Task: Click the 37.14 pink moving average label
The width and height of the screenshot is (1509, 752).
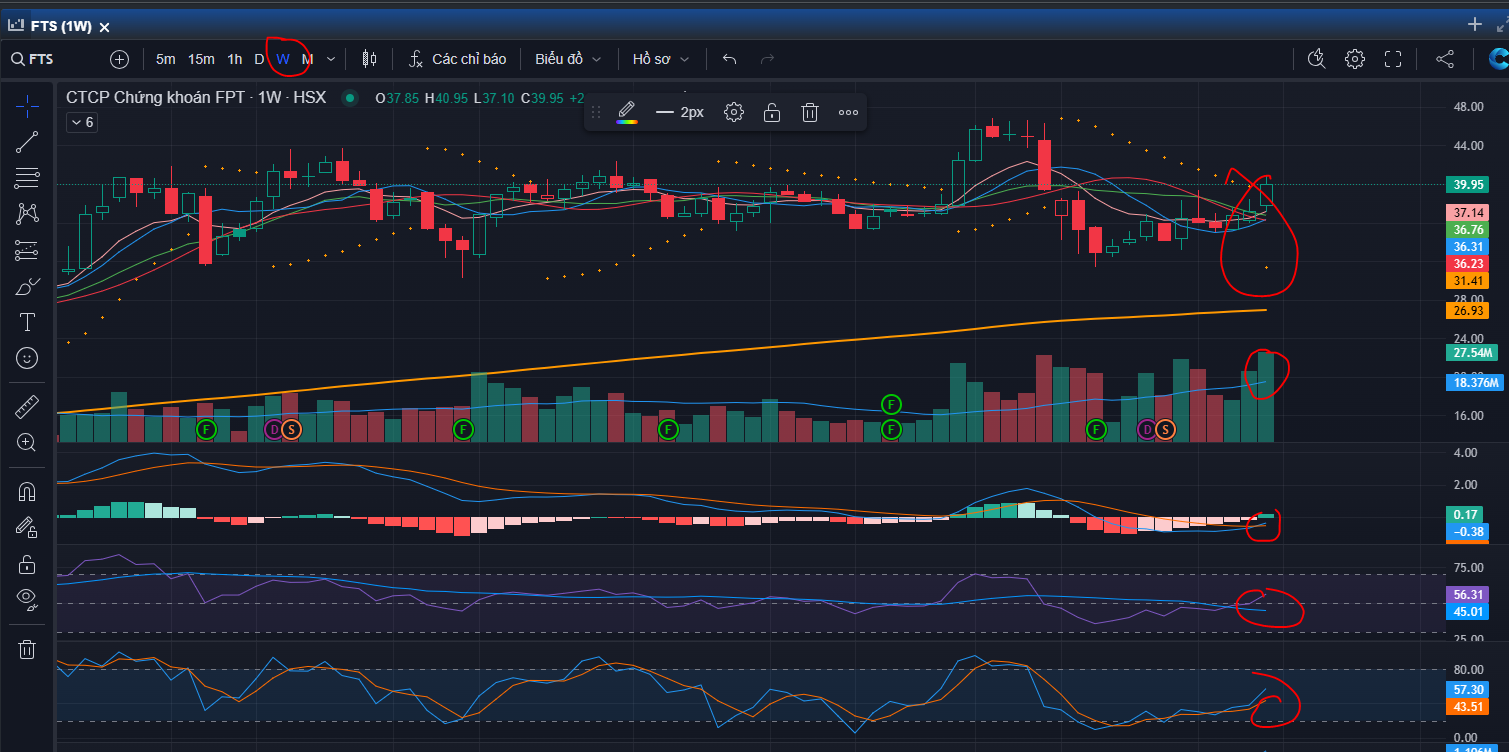Action: point(1468,212)
